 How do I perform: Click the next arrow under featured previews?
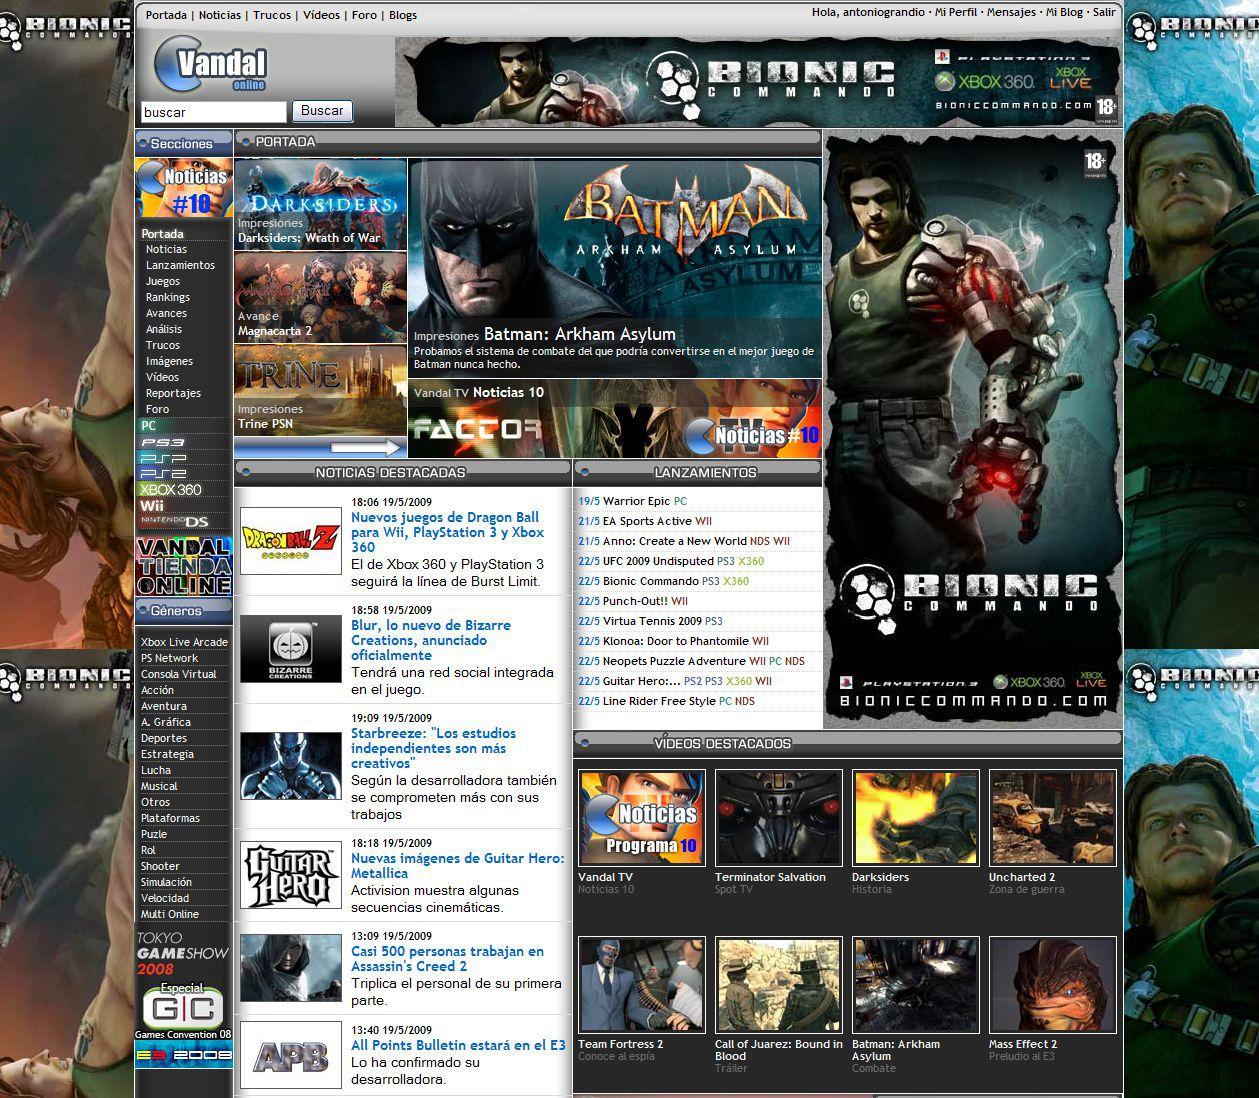[x=365, y=447]
